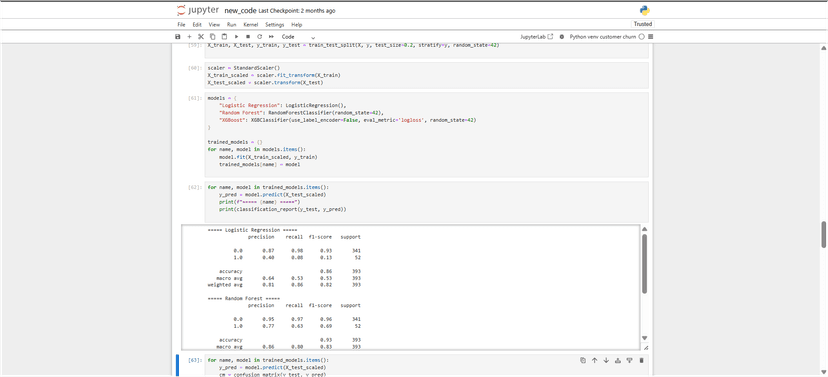Insert a cell above cell 63 icon
828x377 pixels.
pos(618,360)
